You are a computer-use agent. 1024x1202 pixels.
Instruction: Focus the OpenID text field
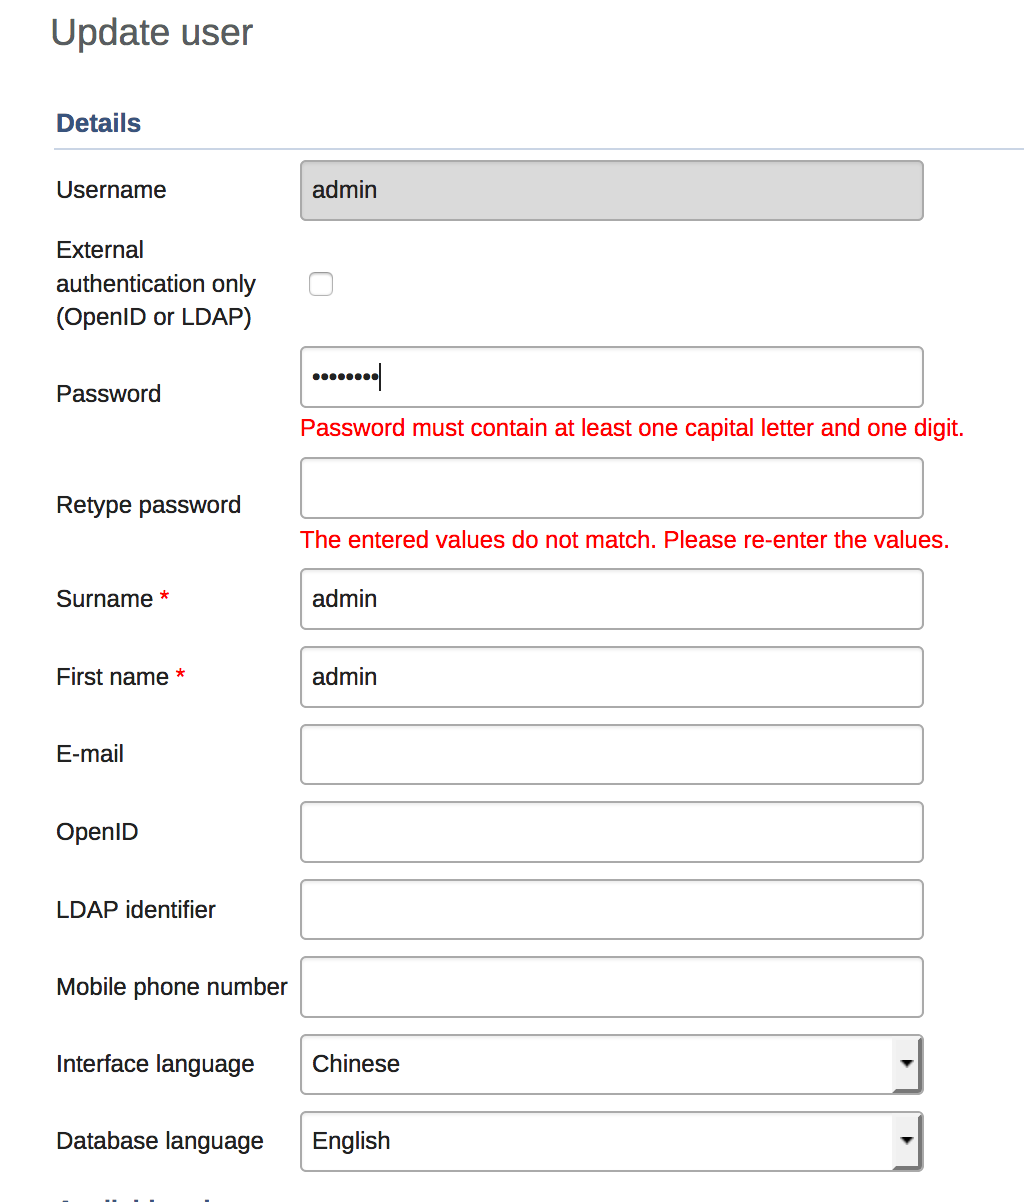pos(611,832)
